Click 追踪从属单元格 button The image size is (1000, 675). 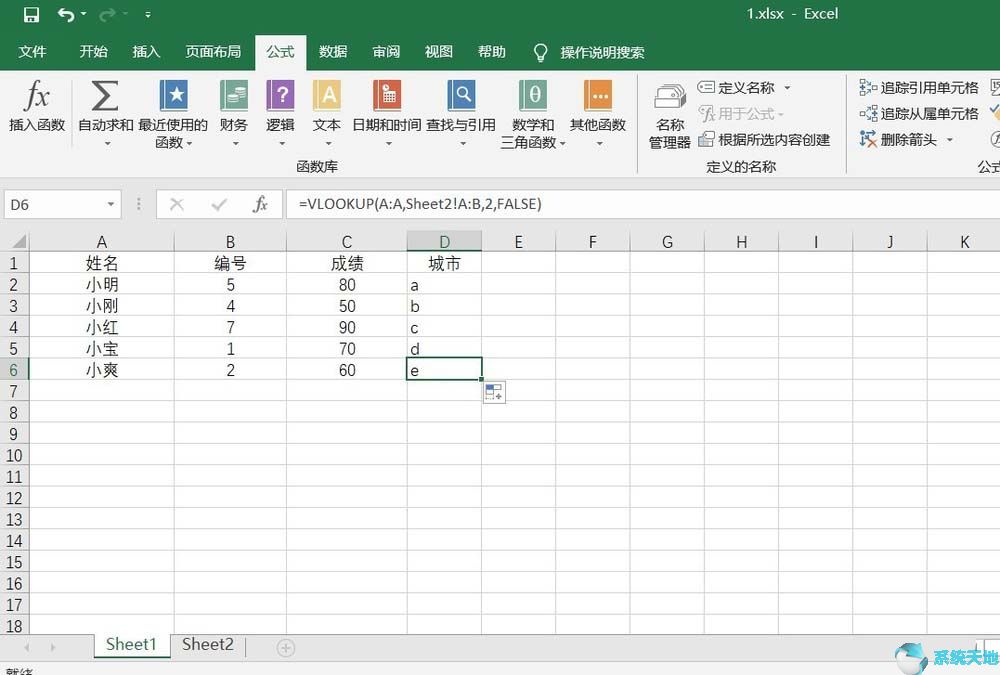(918, 114)
